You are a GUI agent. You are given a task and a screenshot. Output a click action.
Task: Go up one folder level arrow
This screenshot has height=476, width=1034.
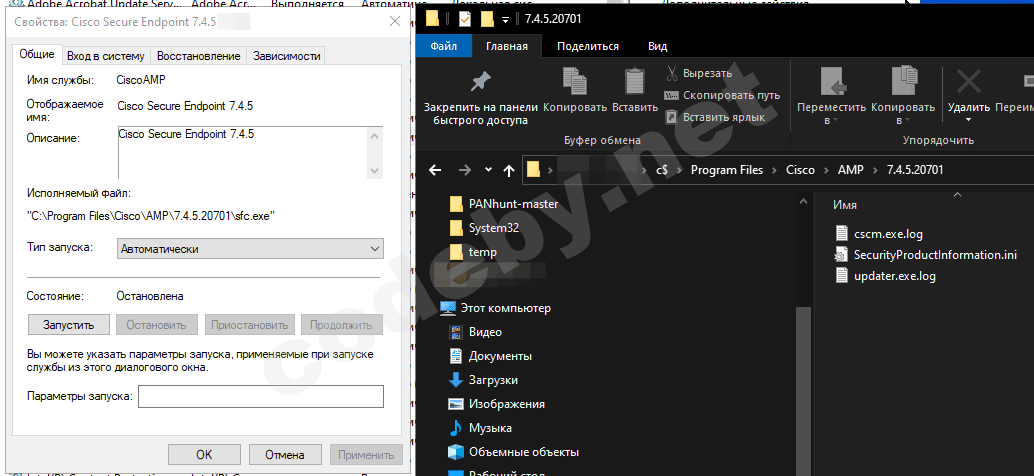(508, 170)
